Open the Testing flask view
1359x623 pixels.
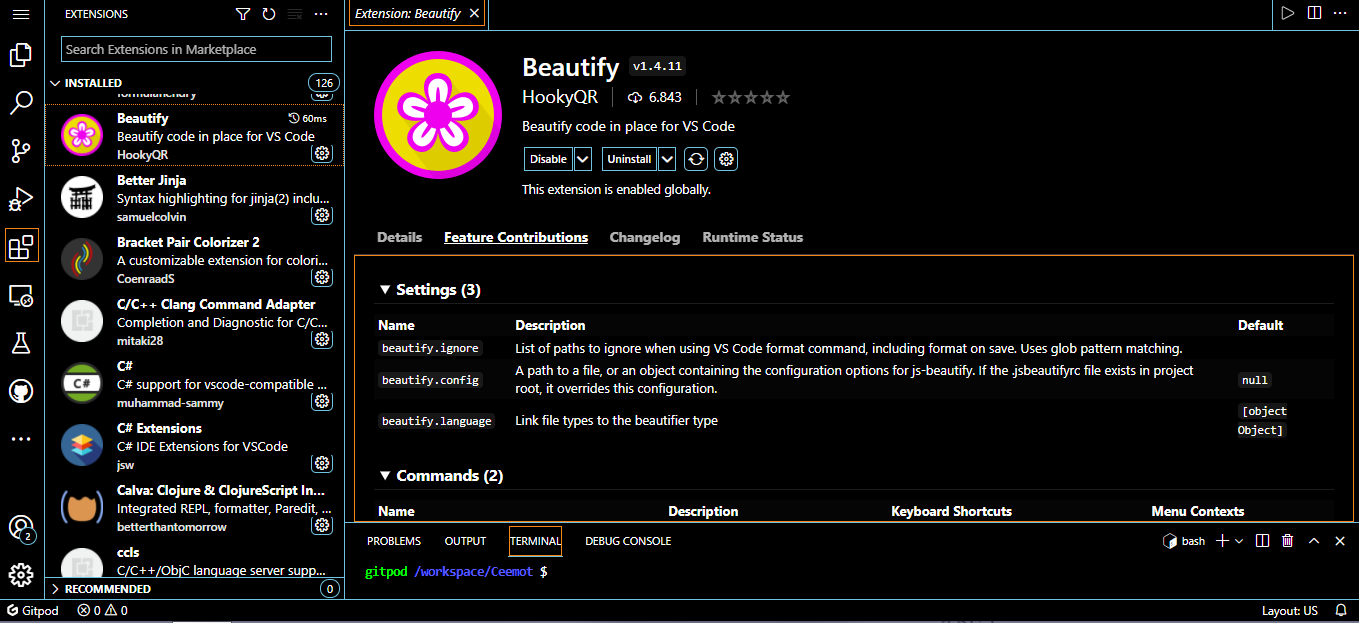click(x=21, y=343)
